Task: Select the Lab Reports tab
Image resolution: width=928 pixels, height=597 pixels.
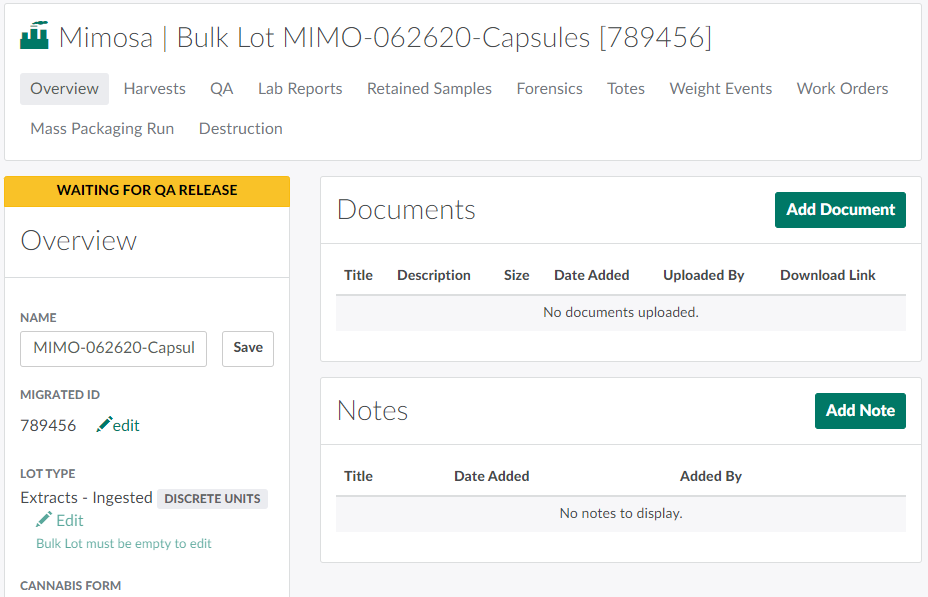Action: (x=300, y=89)
